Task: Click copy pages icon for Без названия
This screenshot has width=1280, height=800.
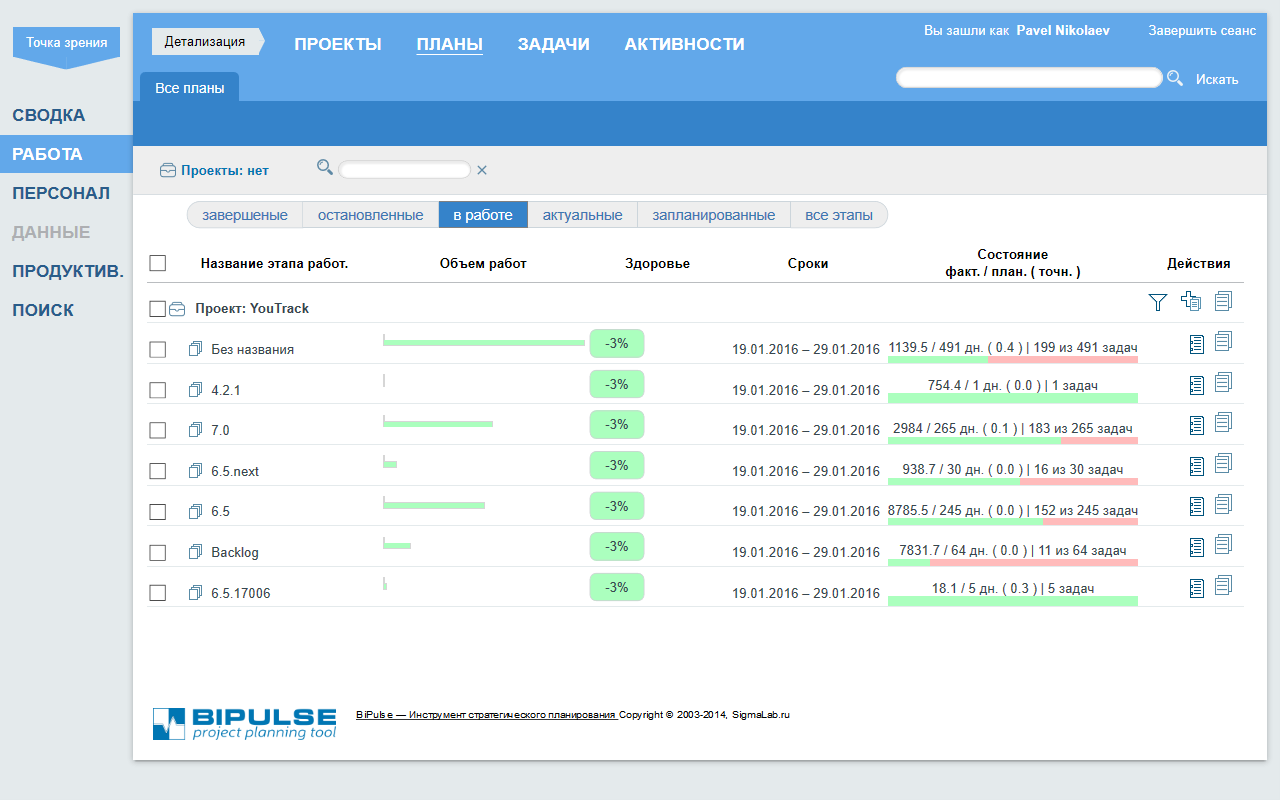Action: click(1224, 341)
